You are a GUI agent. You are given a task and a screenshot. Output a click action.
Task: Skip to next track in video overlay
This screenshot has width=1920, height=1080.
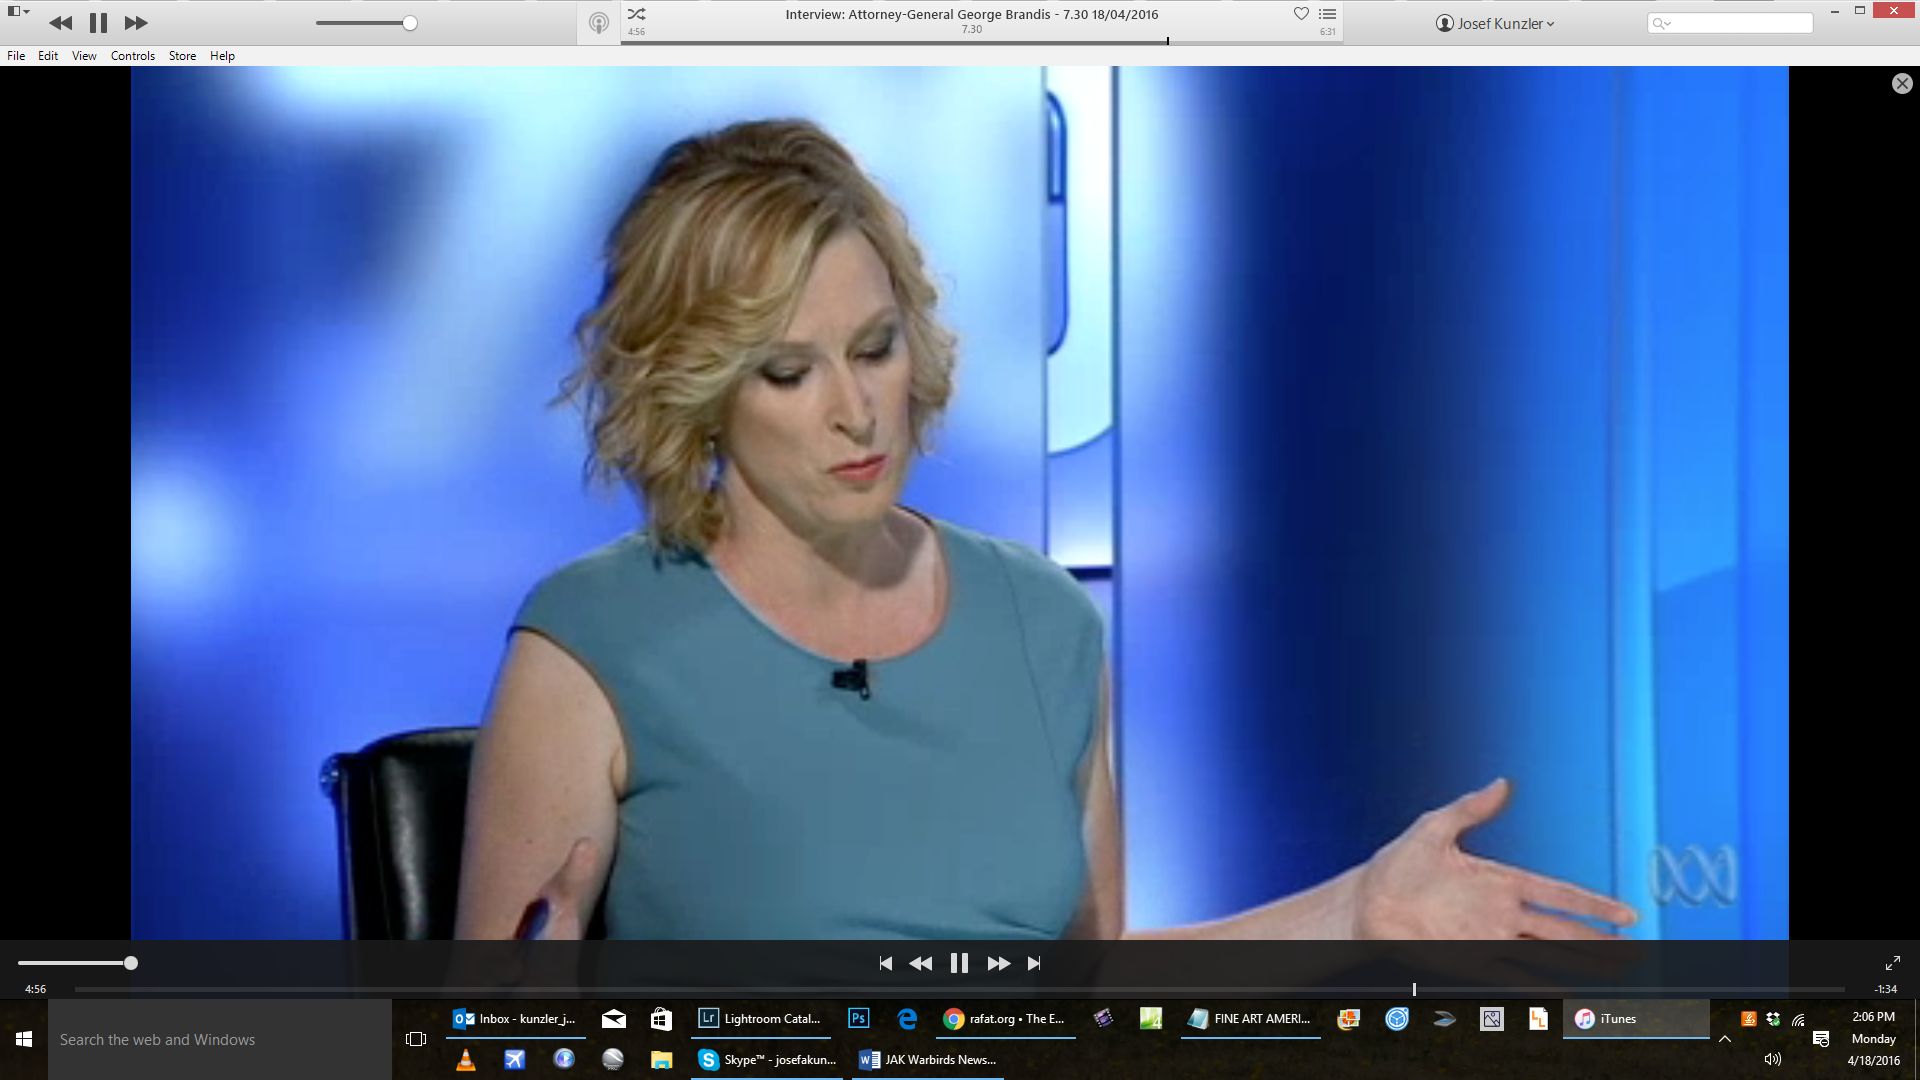[1034, 963]
